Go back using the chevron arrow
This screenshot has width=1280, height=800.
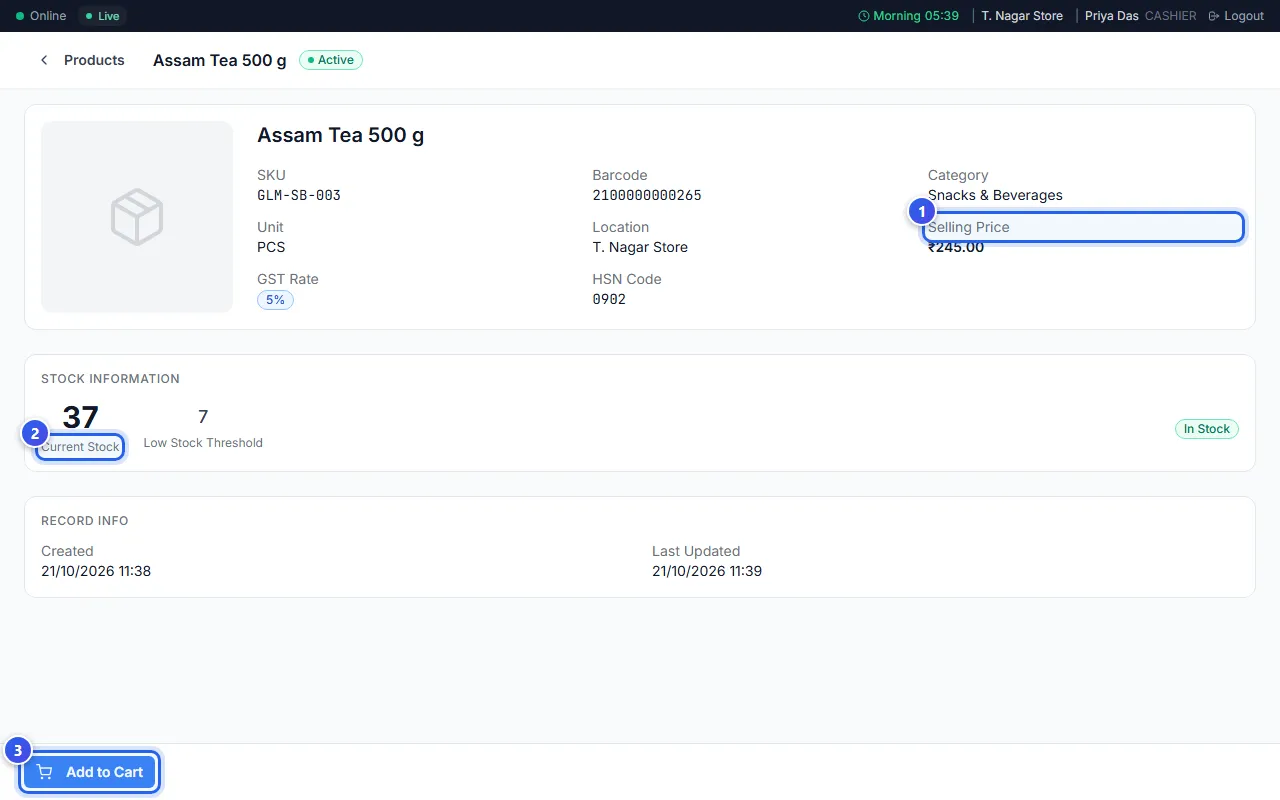point(44,60)
